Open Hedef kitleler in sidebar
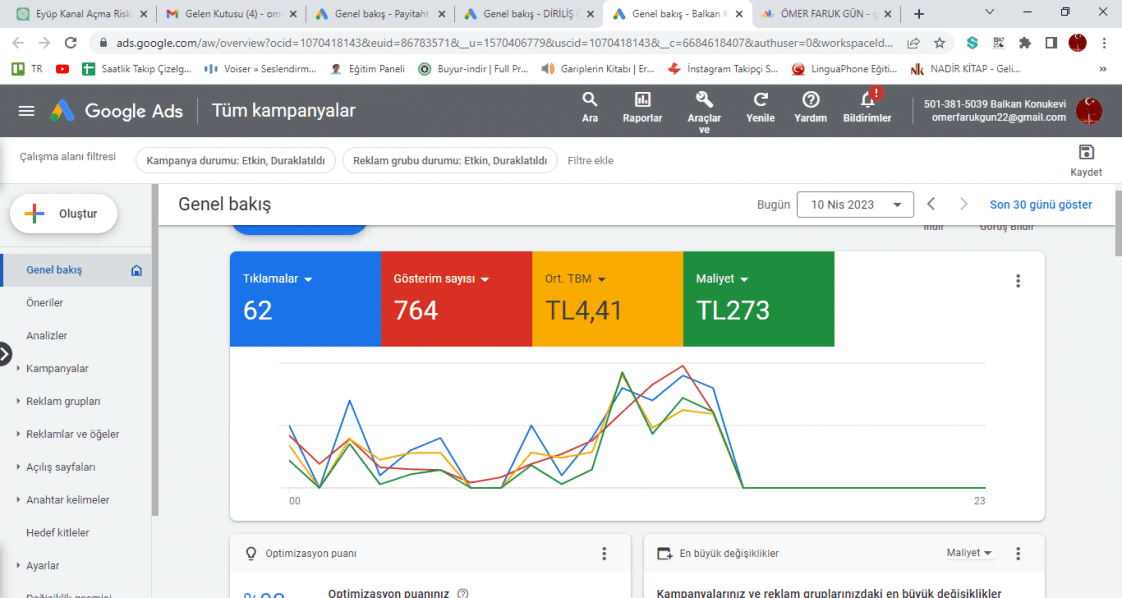Viewport: 1122px width, 598px height. pyautogui.click(x=58, y=533)
